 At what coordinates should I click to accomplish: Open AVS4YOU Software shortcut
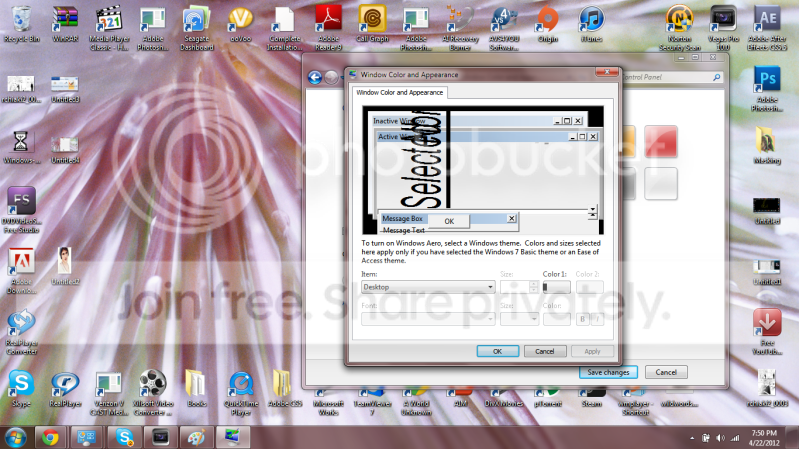point(504,29)
